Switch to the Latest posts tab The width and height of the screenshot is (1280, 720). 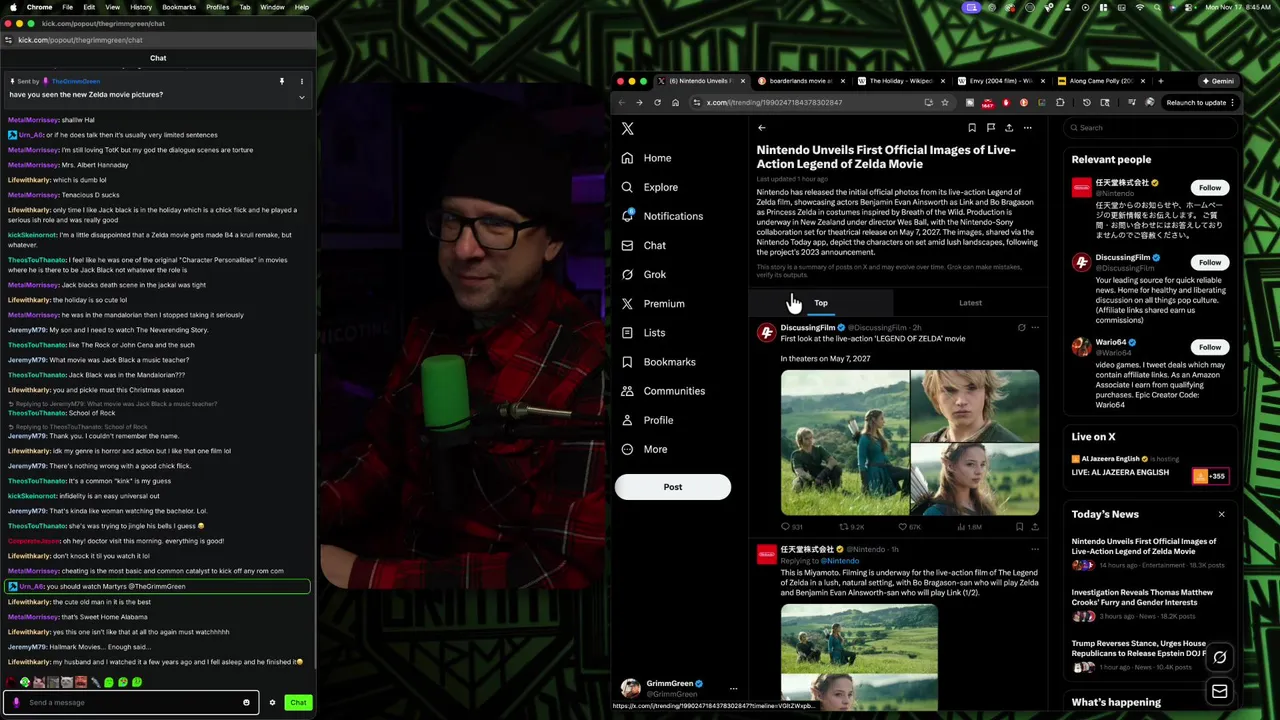[970, 303]
